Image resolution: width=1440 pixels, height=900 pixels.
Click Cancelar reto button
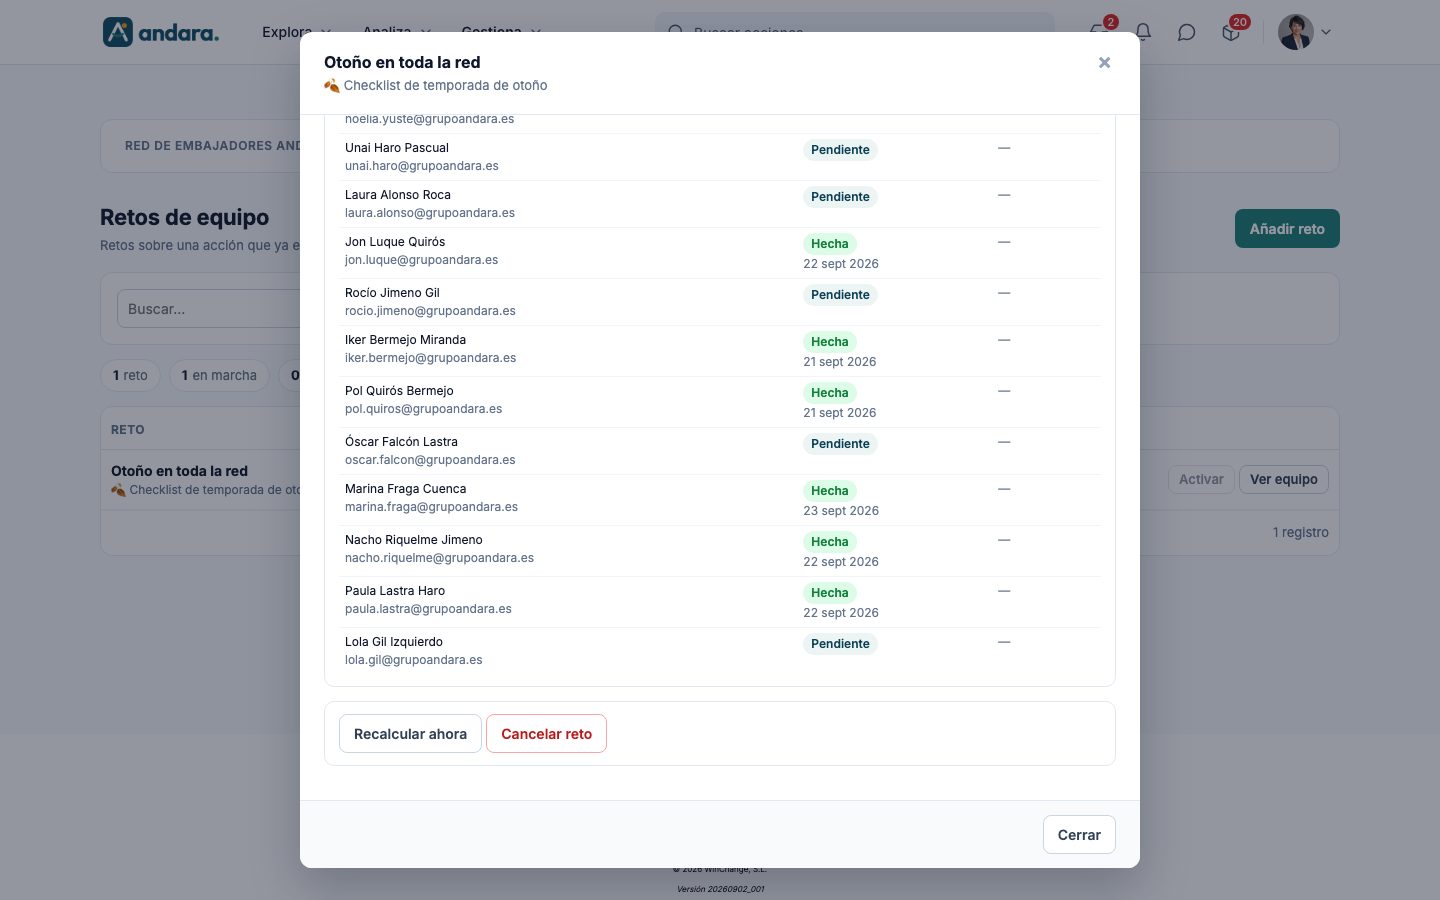546,734
